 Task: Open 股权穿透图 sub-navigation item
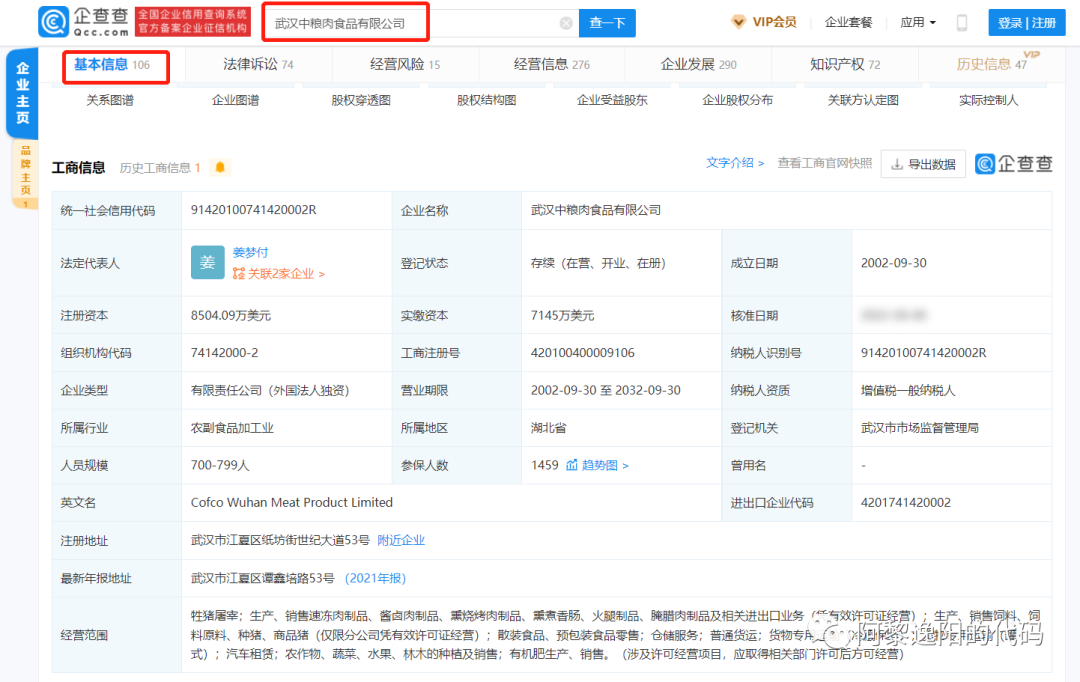click(x=361, y=100)
